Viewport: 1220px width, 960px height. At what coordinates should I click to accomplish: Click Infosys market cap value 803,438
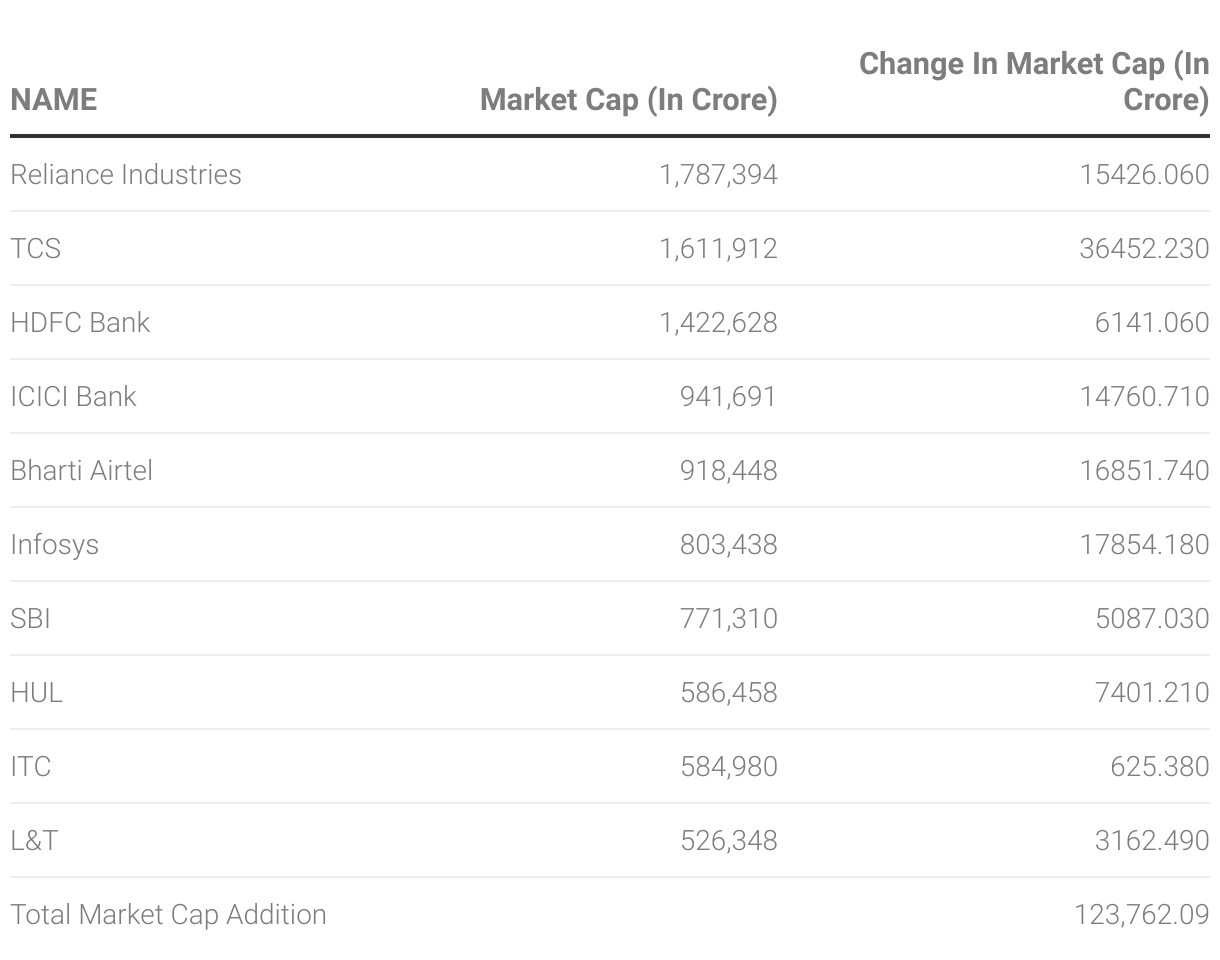[x=728, y=544]
